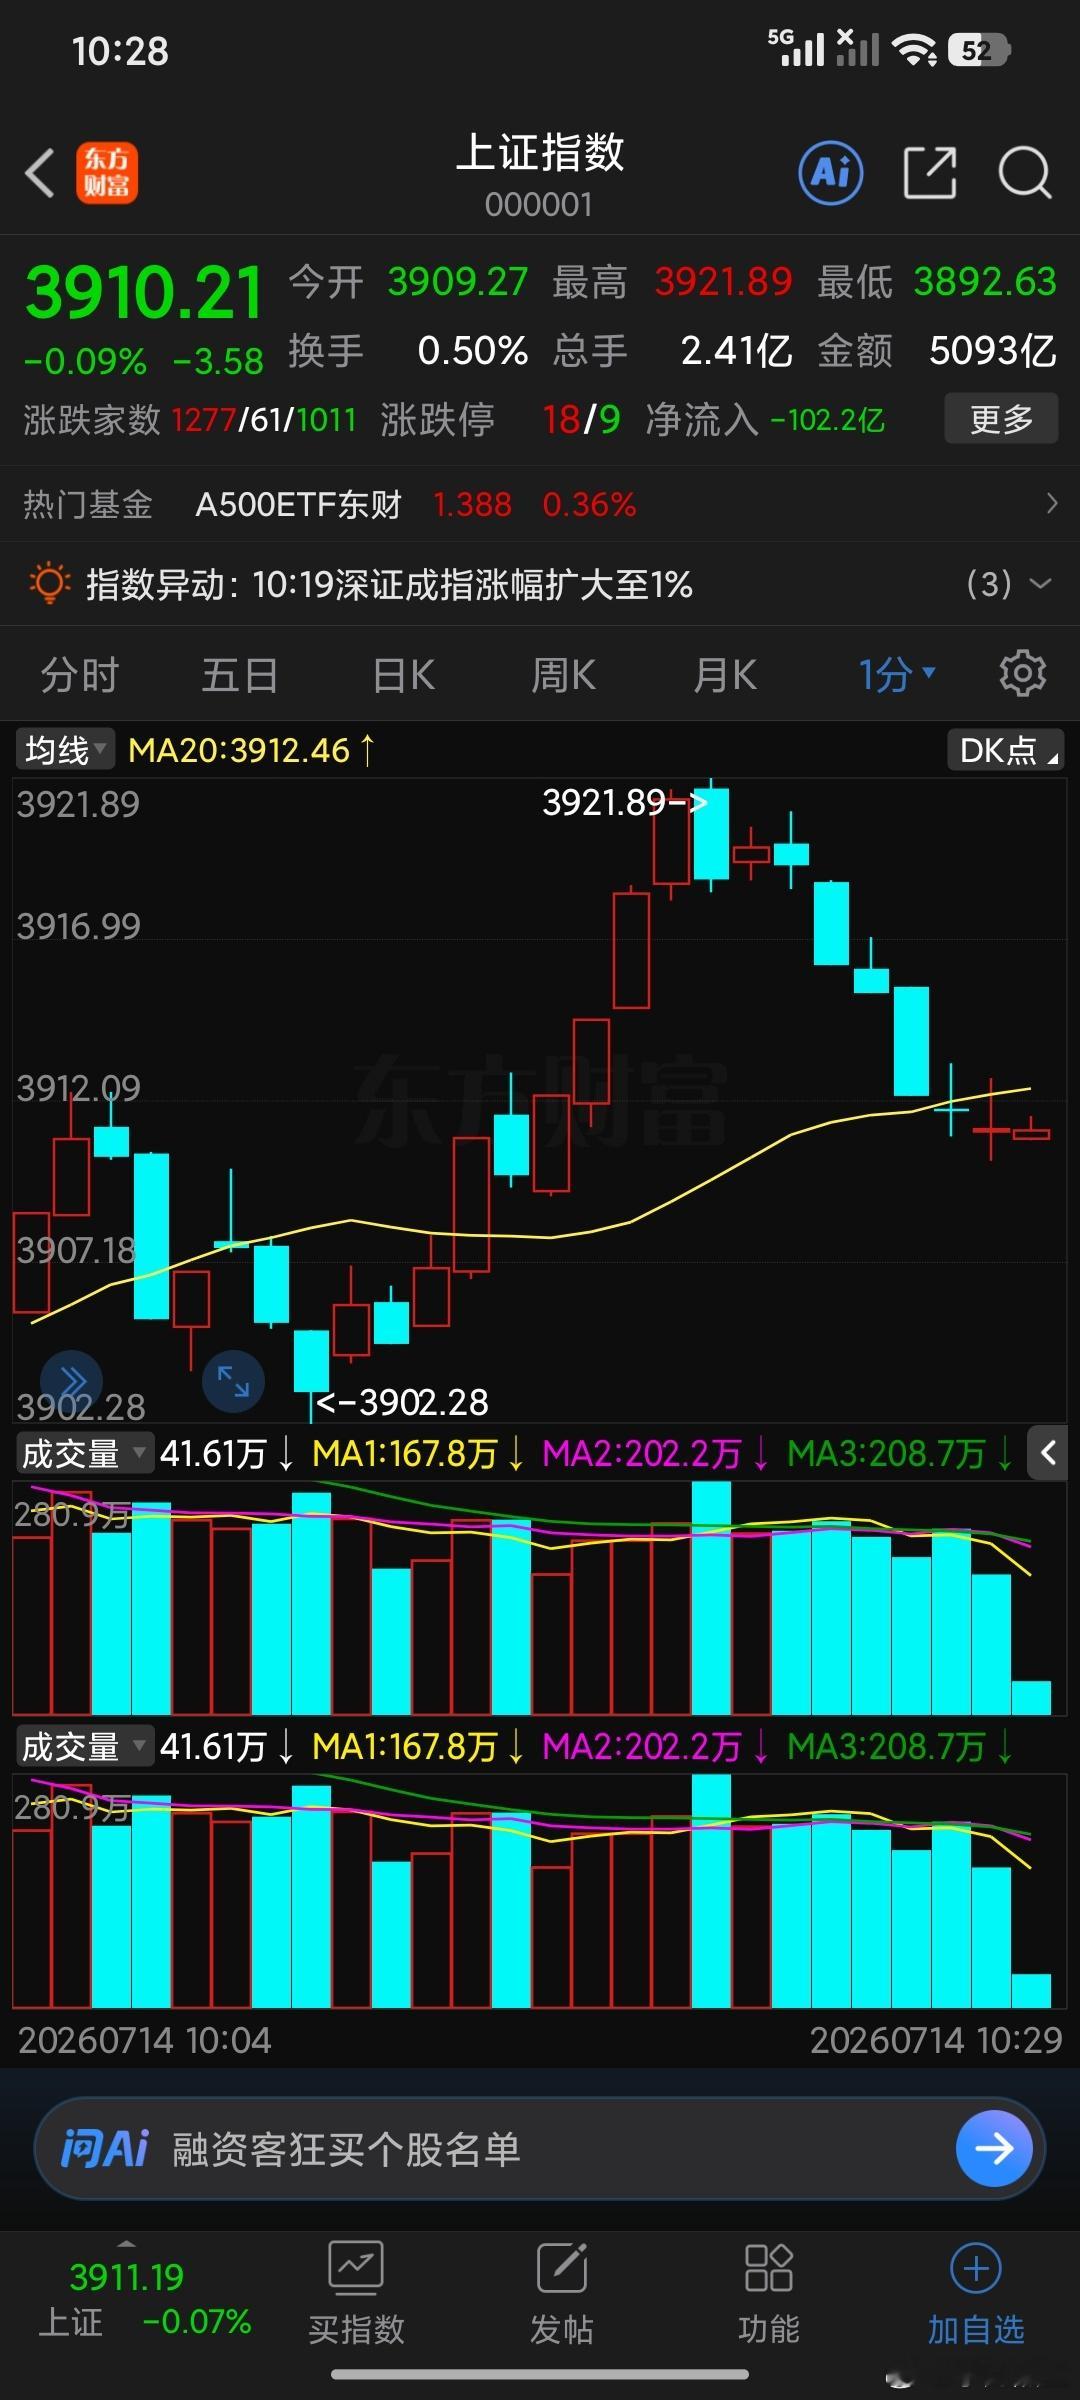
Task: Open the 功能 grid icon
Action: pos(769,2268)
